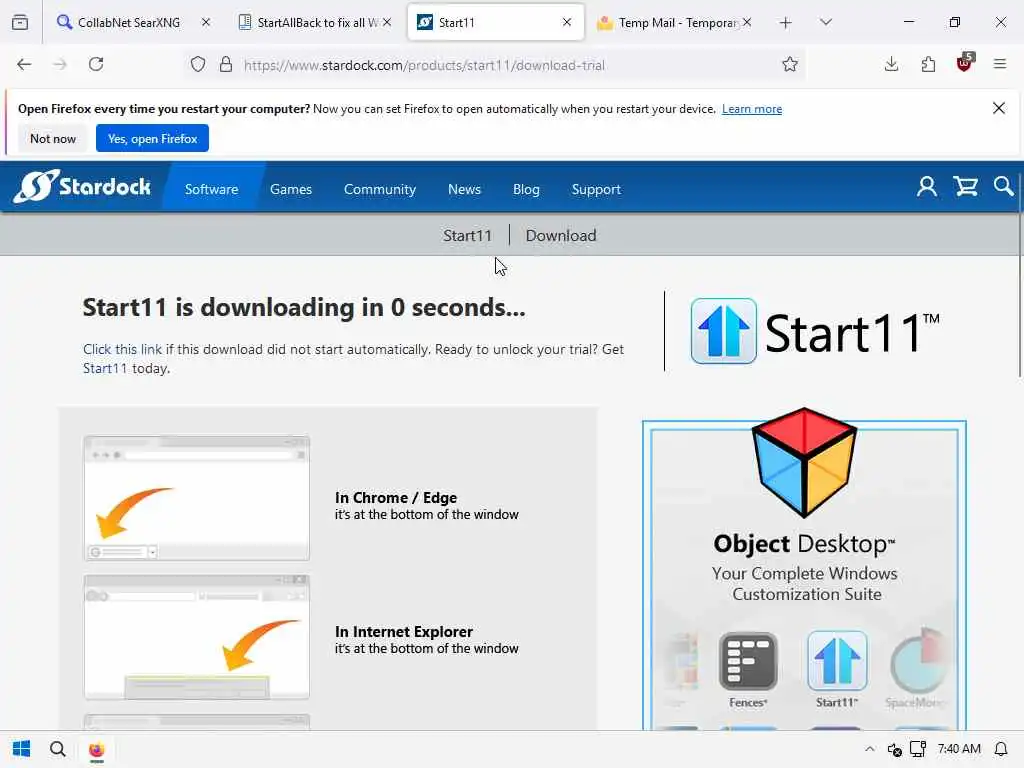Close the Start11 tab
The height and width of the screenshot is (768, 1024).
[x=567, y=22]
